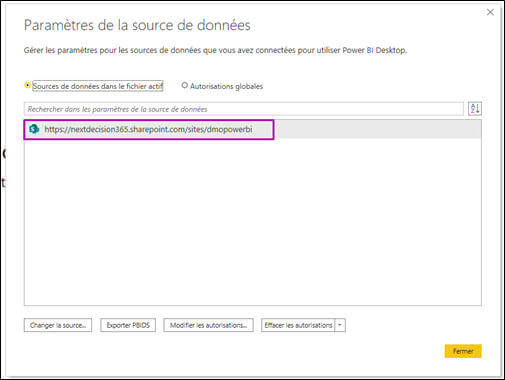Image resolution: width=505 pixels, height=380 pixels.
Task: Click the yellow 'Fermer' button
Action: point(463,351)
